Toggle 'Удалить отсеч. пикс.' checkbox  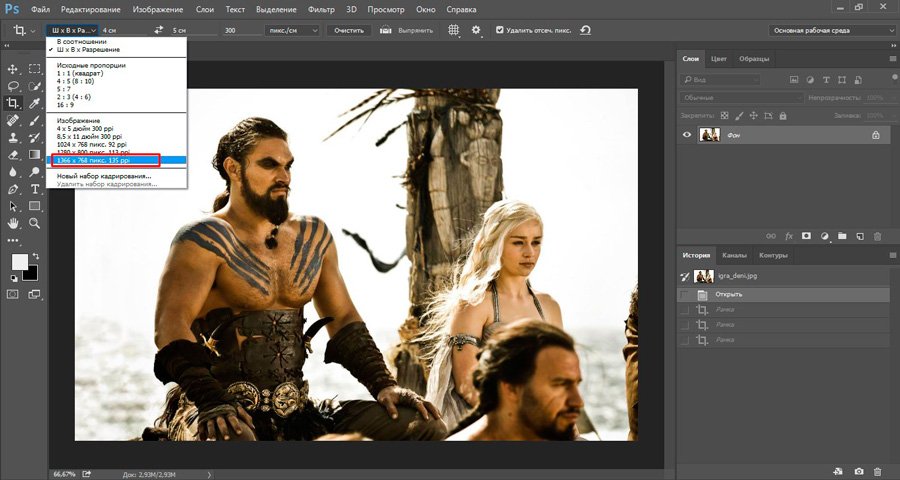tap(500, 30)
